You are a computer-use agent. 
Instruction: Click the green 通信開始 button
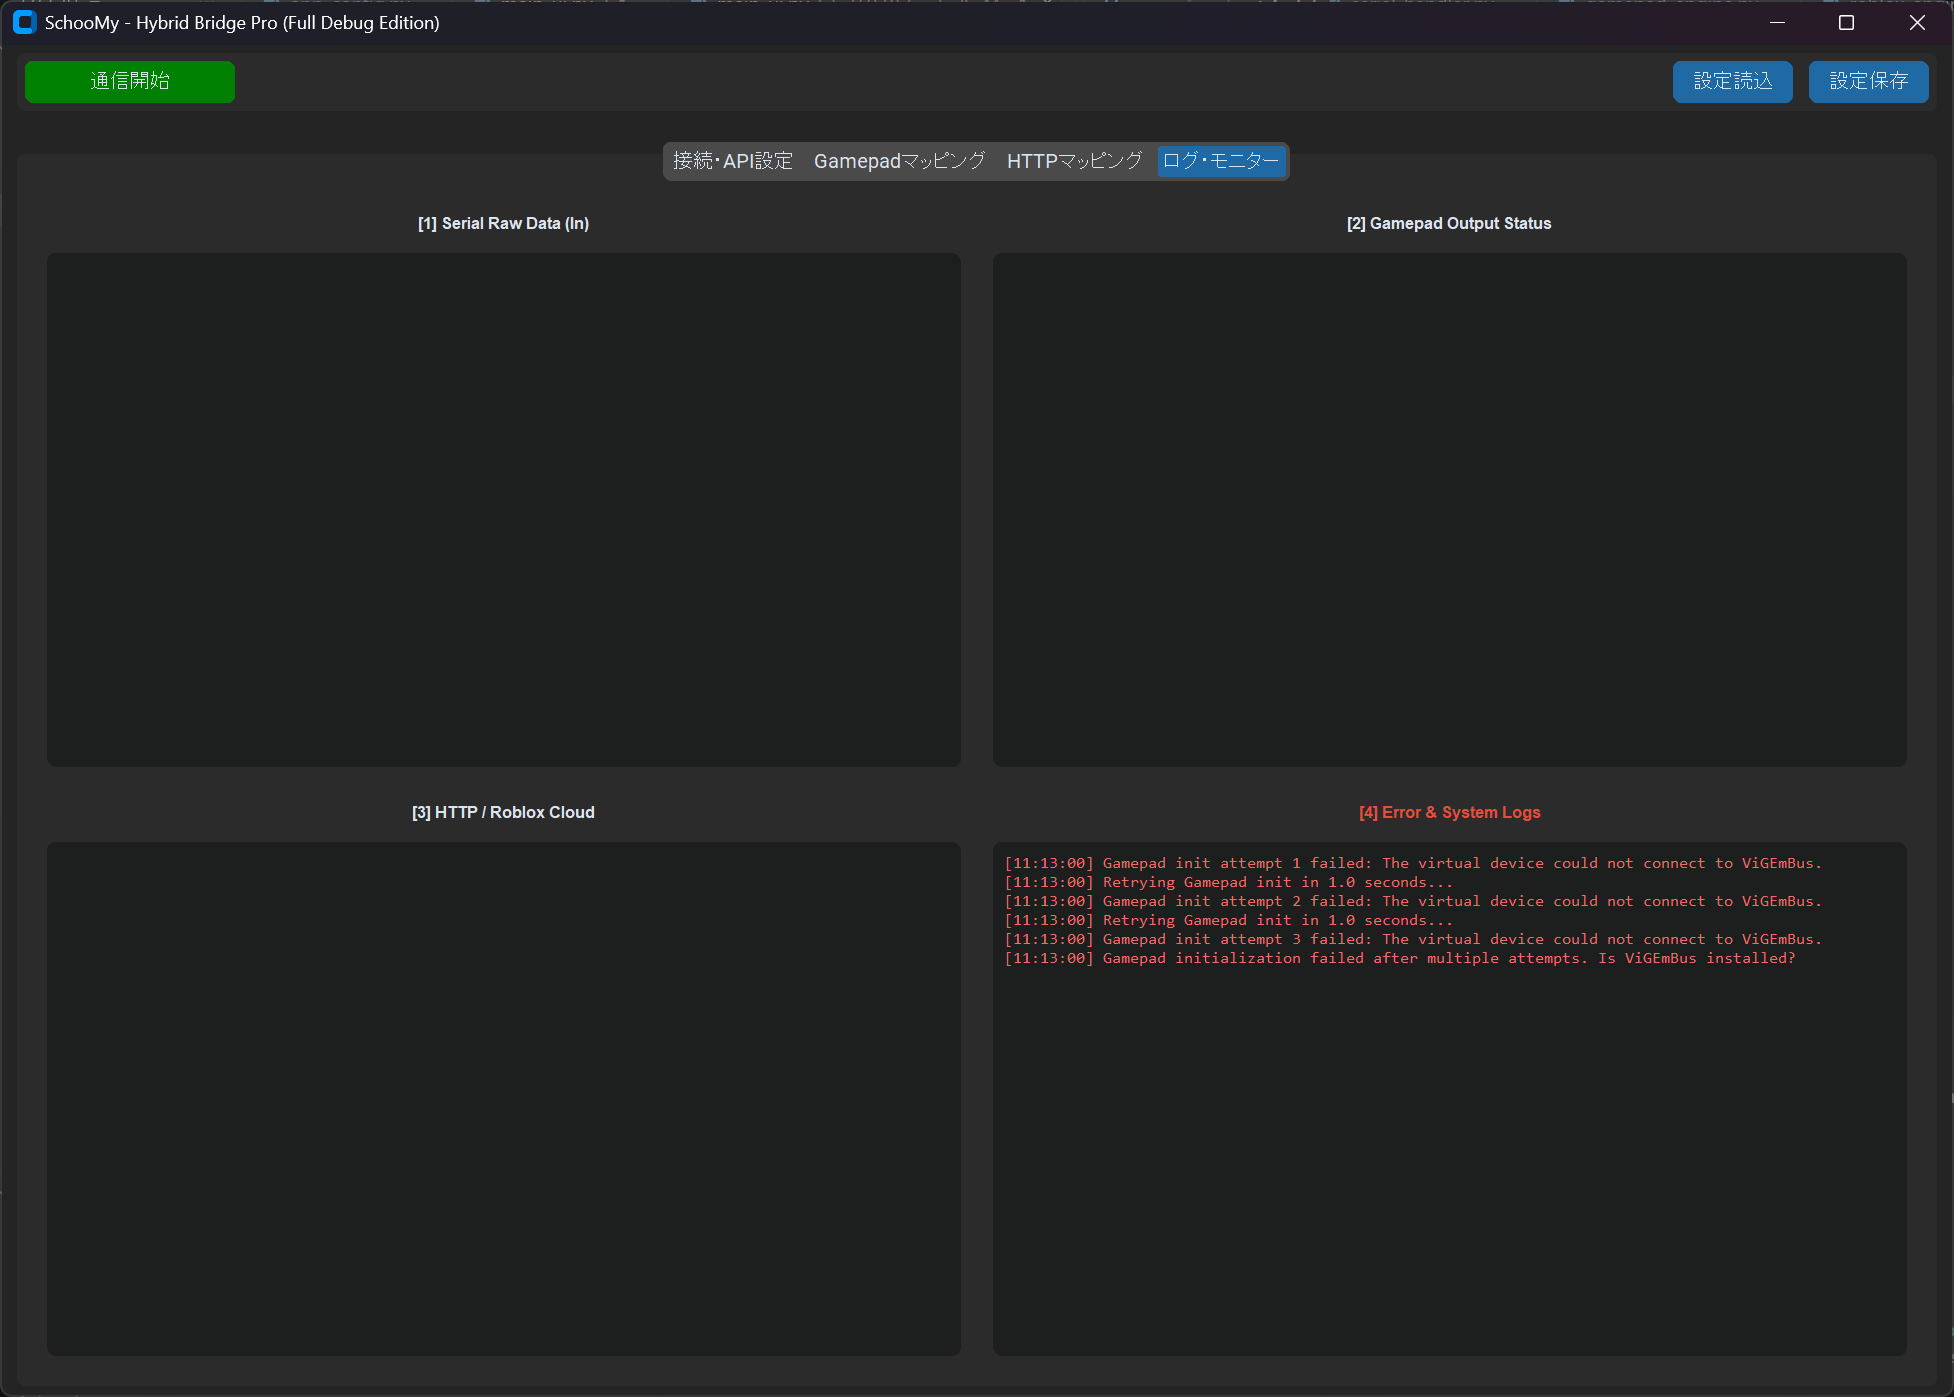pos(130,82)
